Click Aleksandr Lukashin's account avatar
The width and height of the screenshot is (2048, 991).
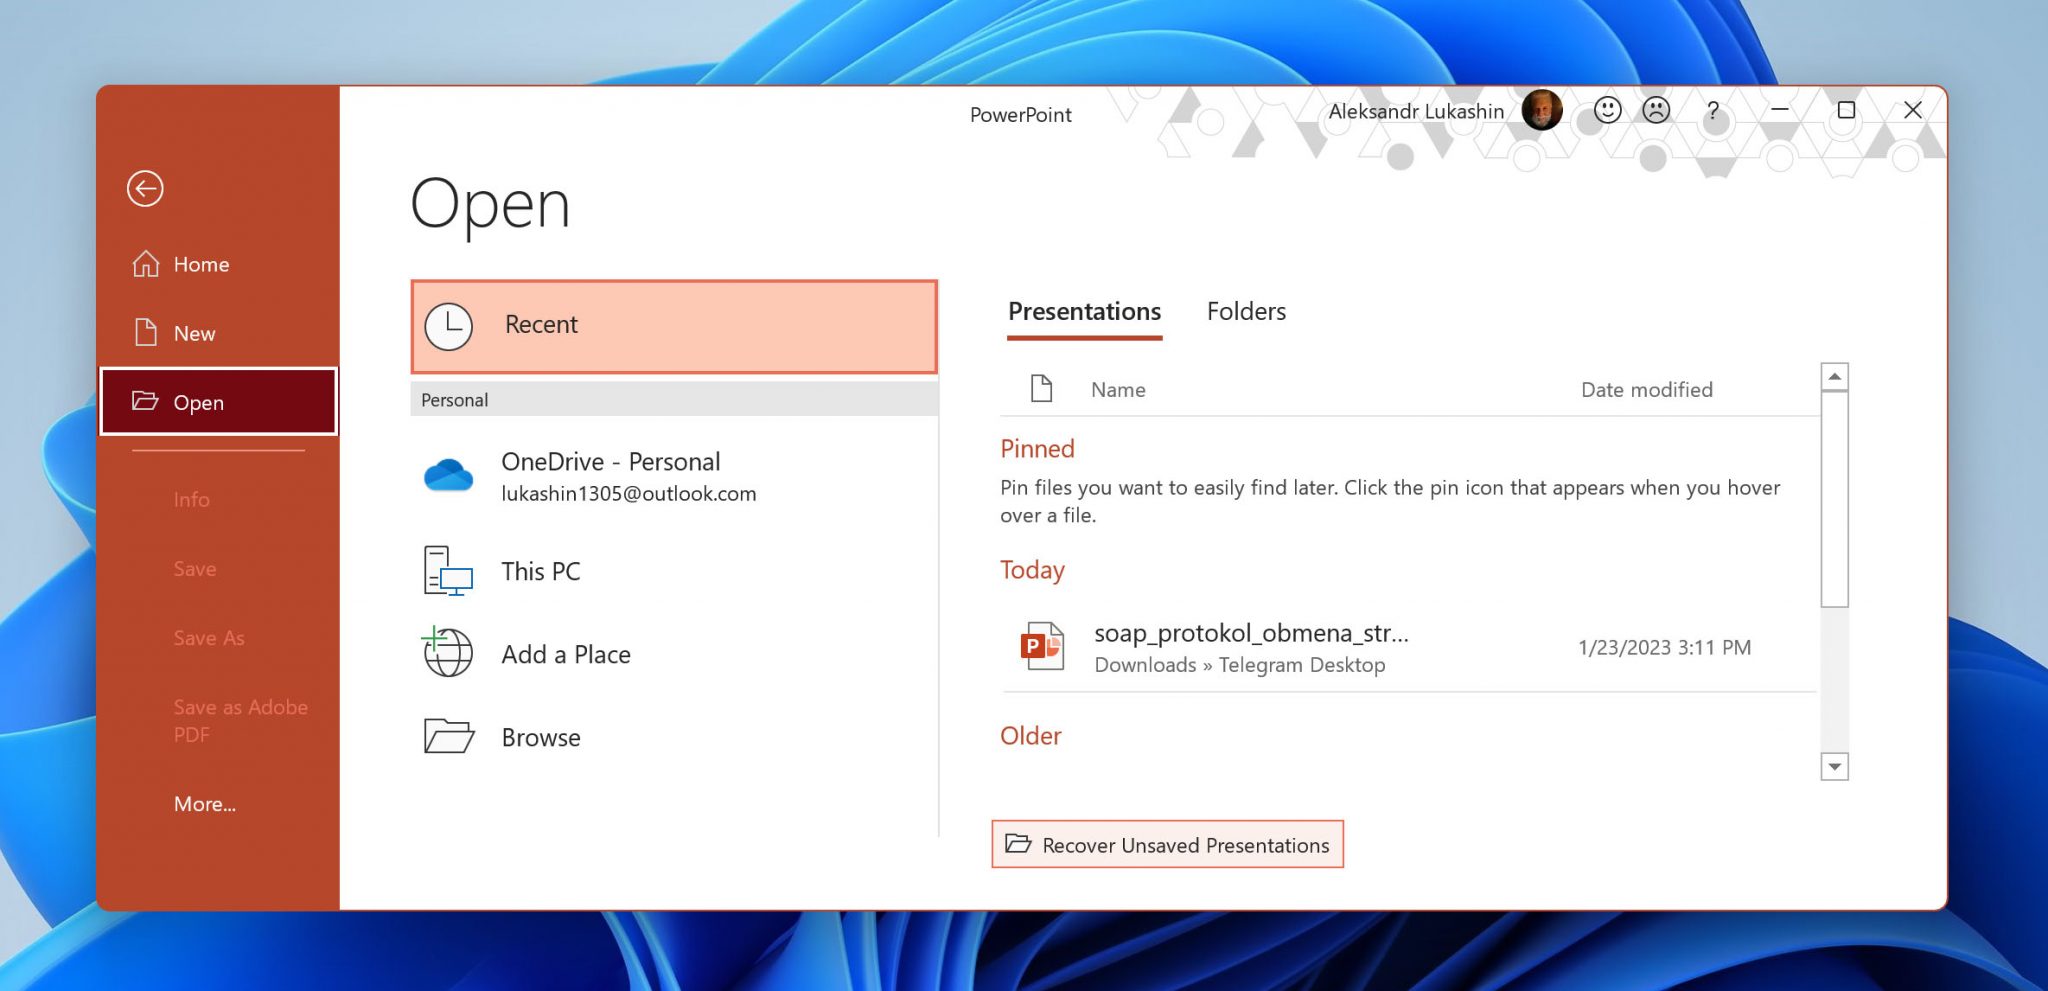[1542, 111]
